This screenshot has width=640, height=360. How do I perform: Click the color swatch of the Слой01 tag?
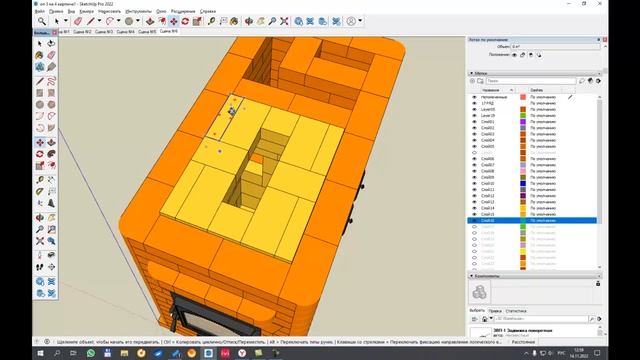[523, 122]
